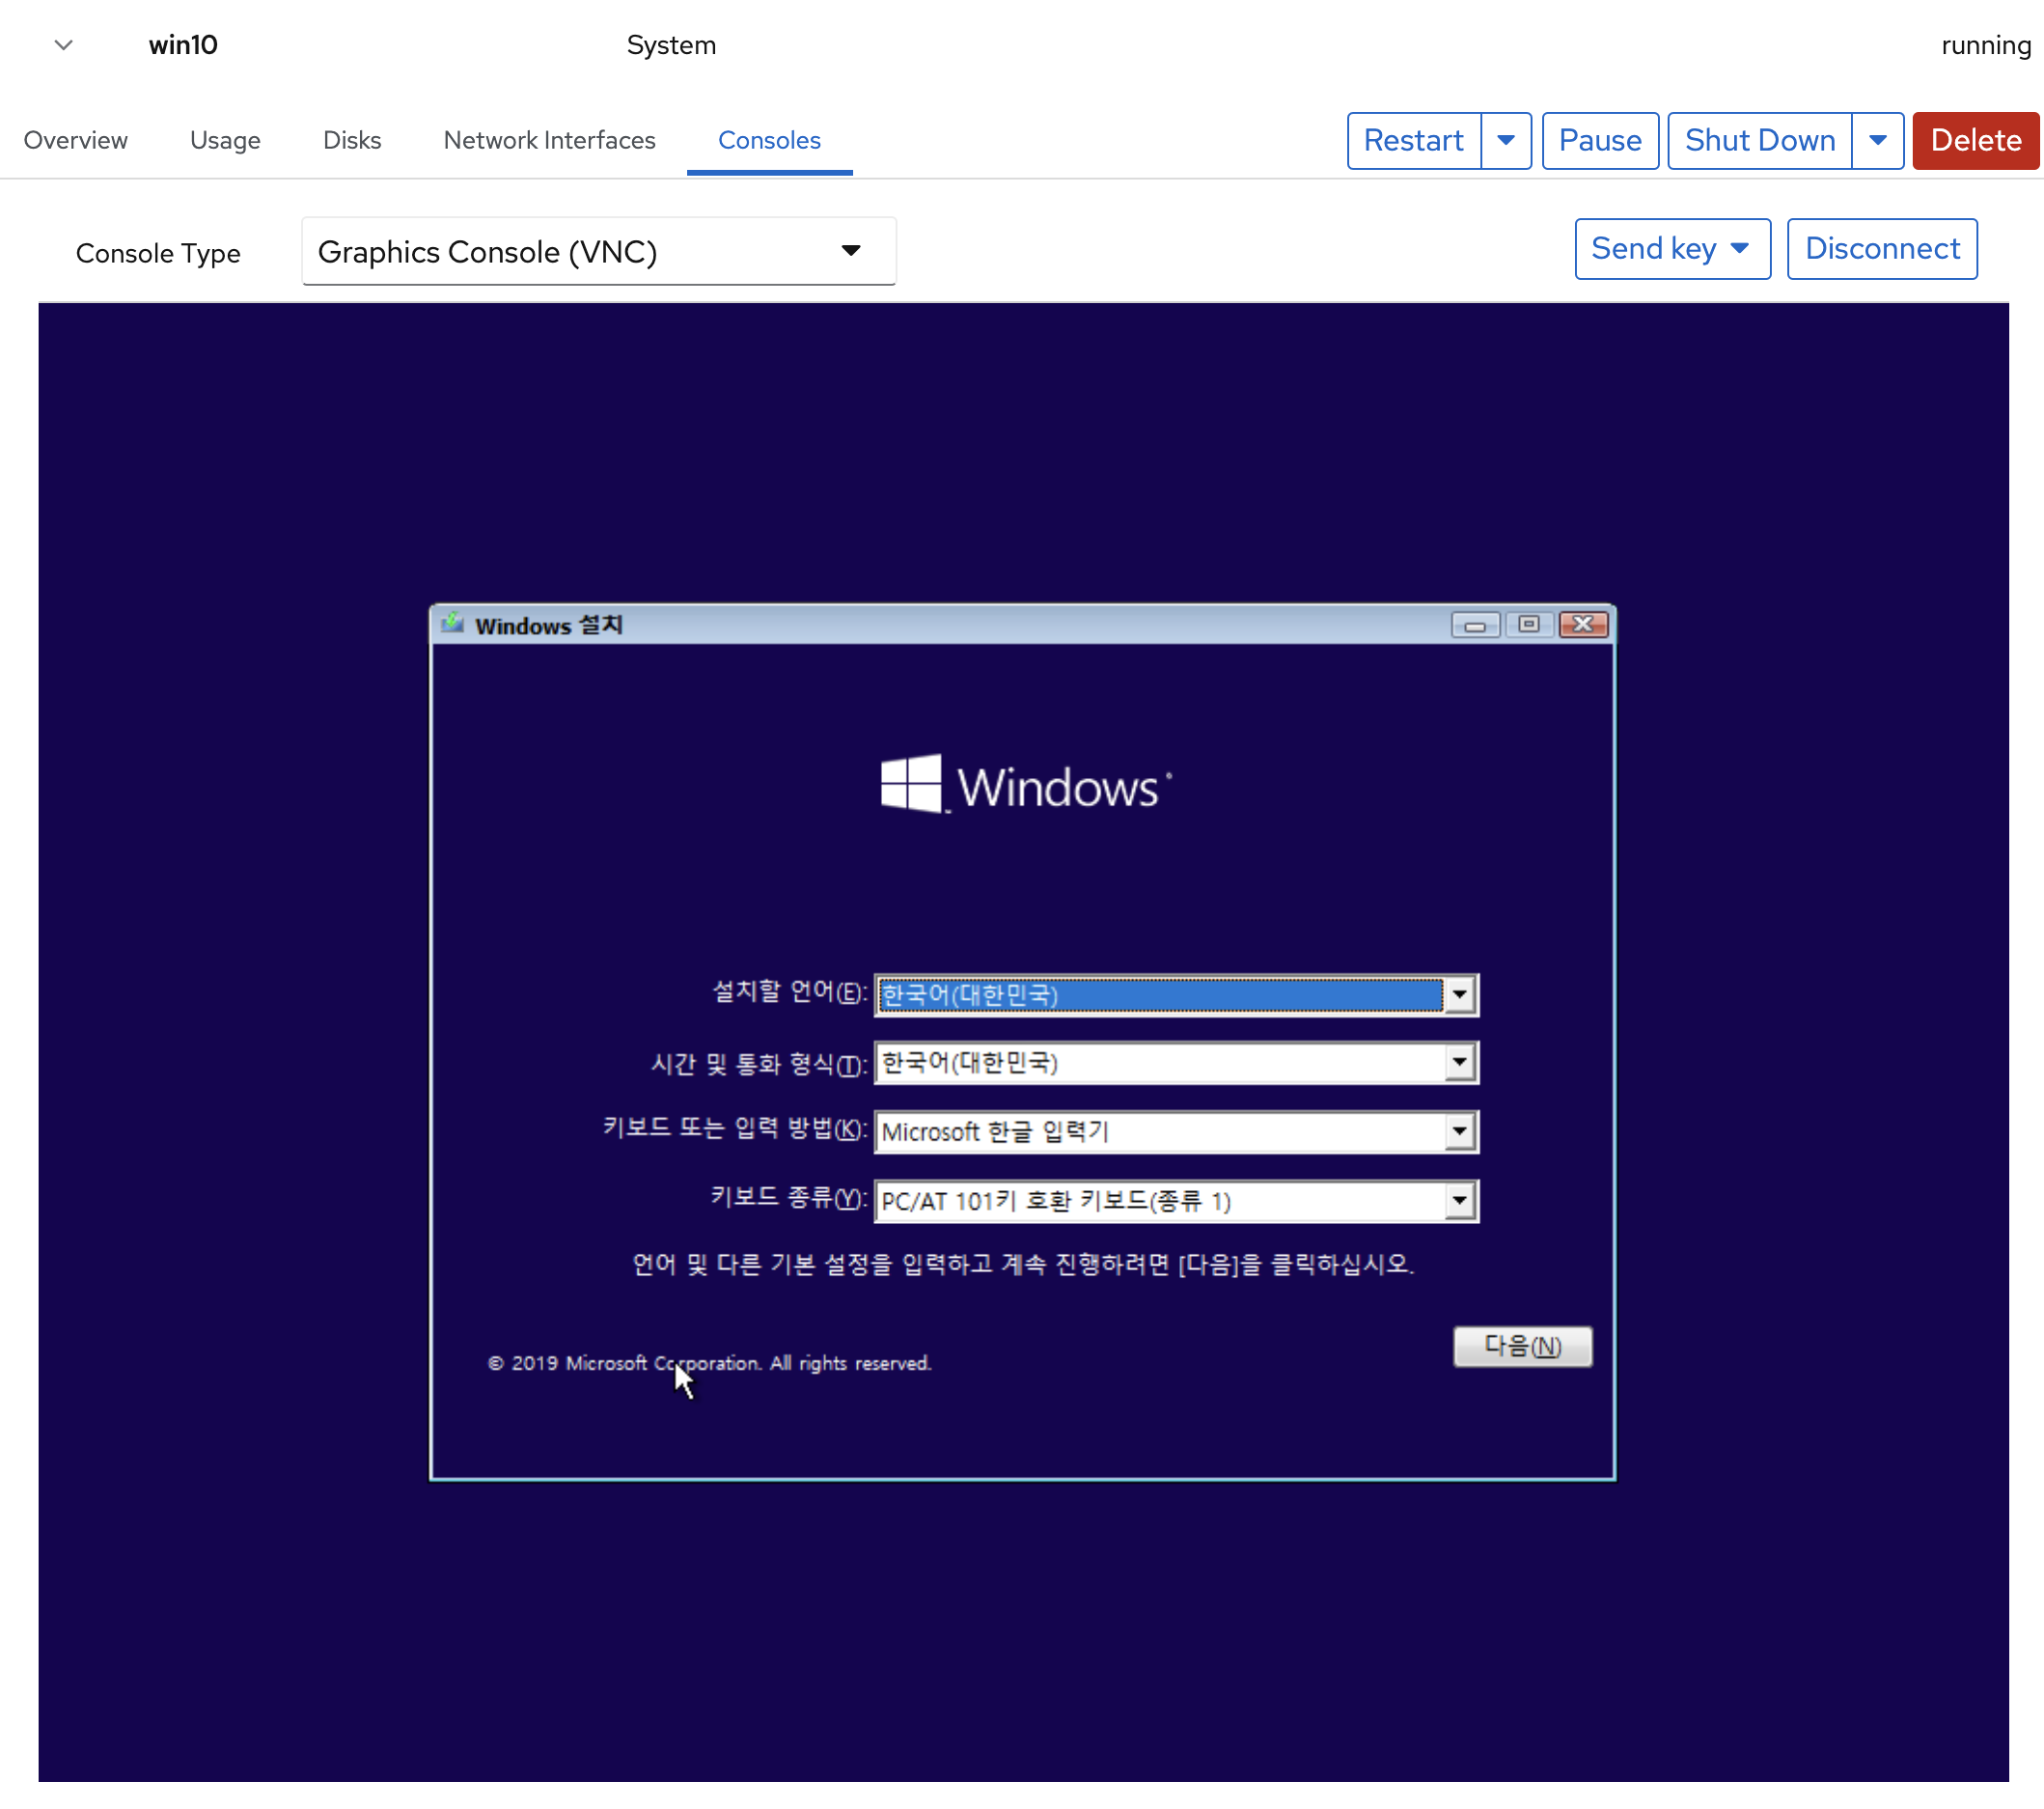Open the Send key menu

click(x=1672, y=248)
